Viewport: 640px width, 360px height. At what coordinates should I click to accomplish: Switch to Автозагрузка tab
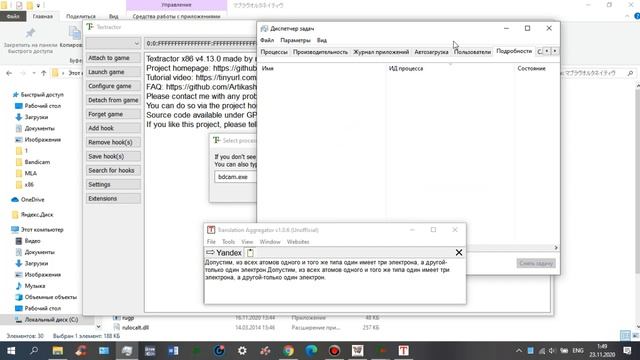431,52
